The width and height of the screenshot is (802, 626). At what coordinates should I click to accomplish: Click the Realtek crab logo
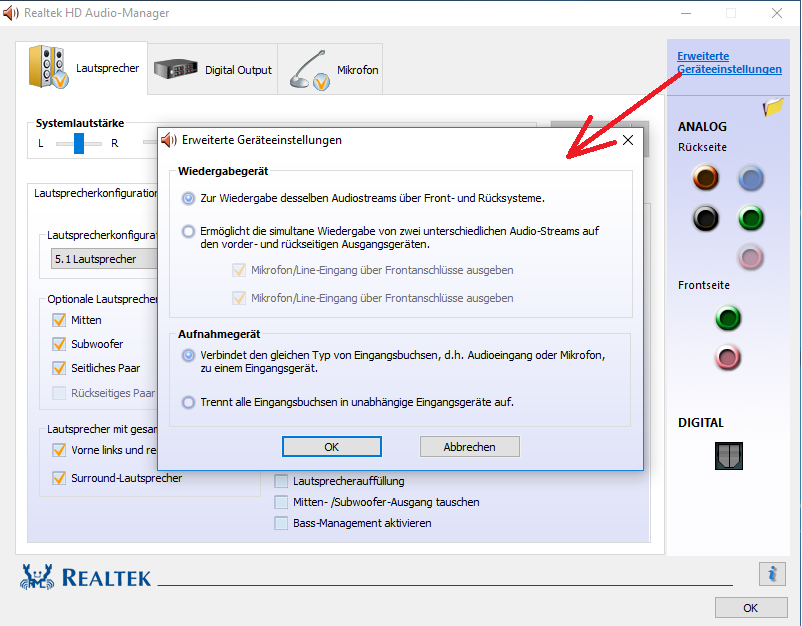(37, 577)
